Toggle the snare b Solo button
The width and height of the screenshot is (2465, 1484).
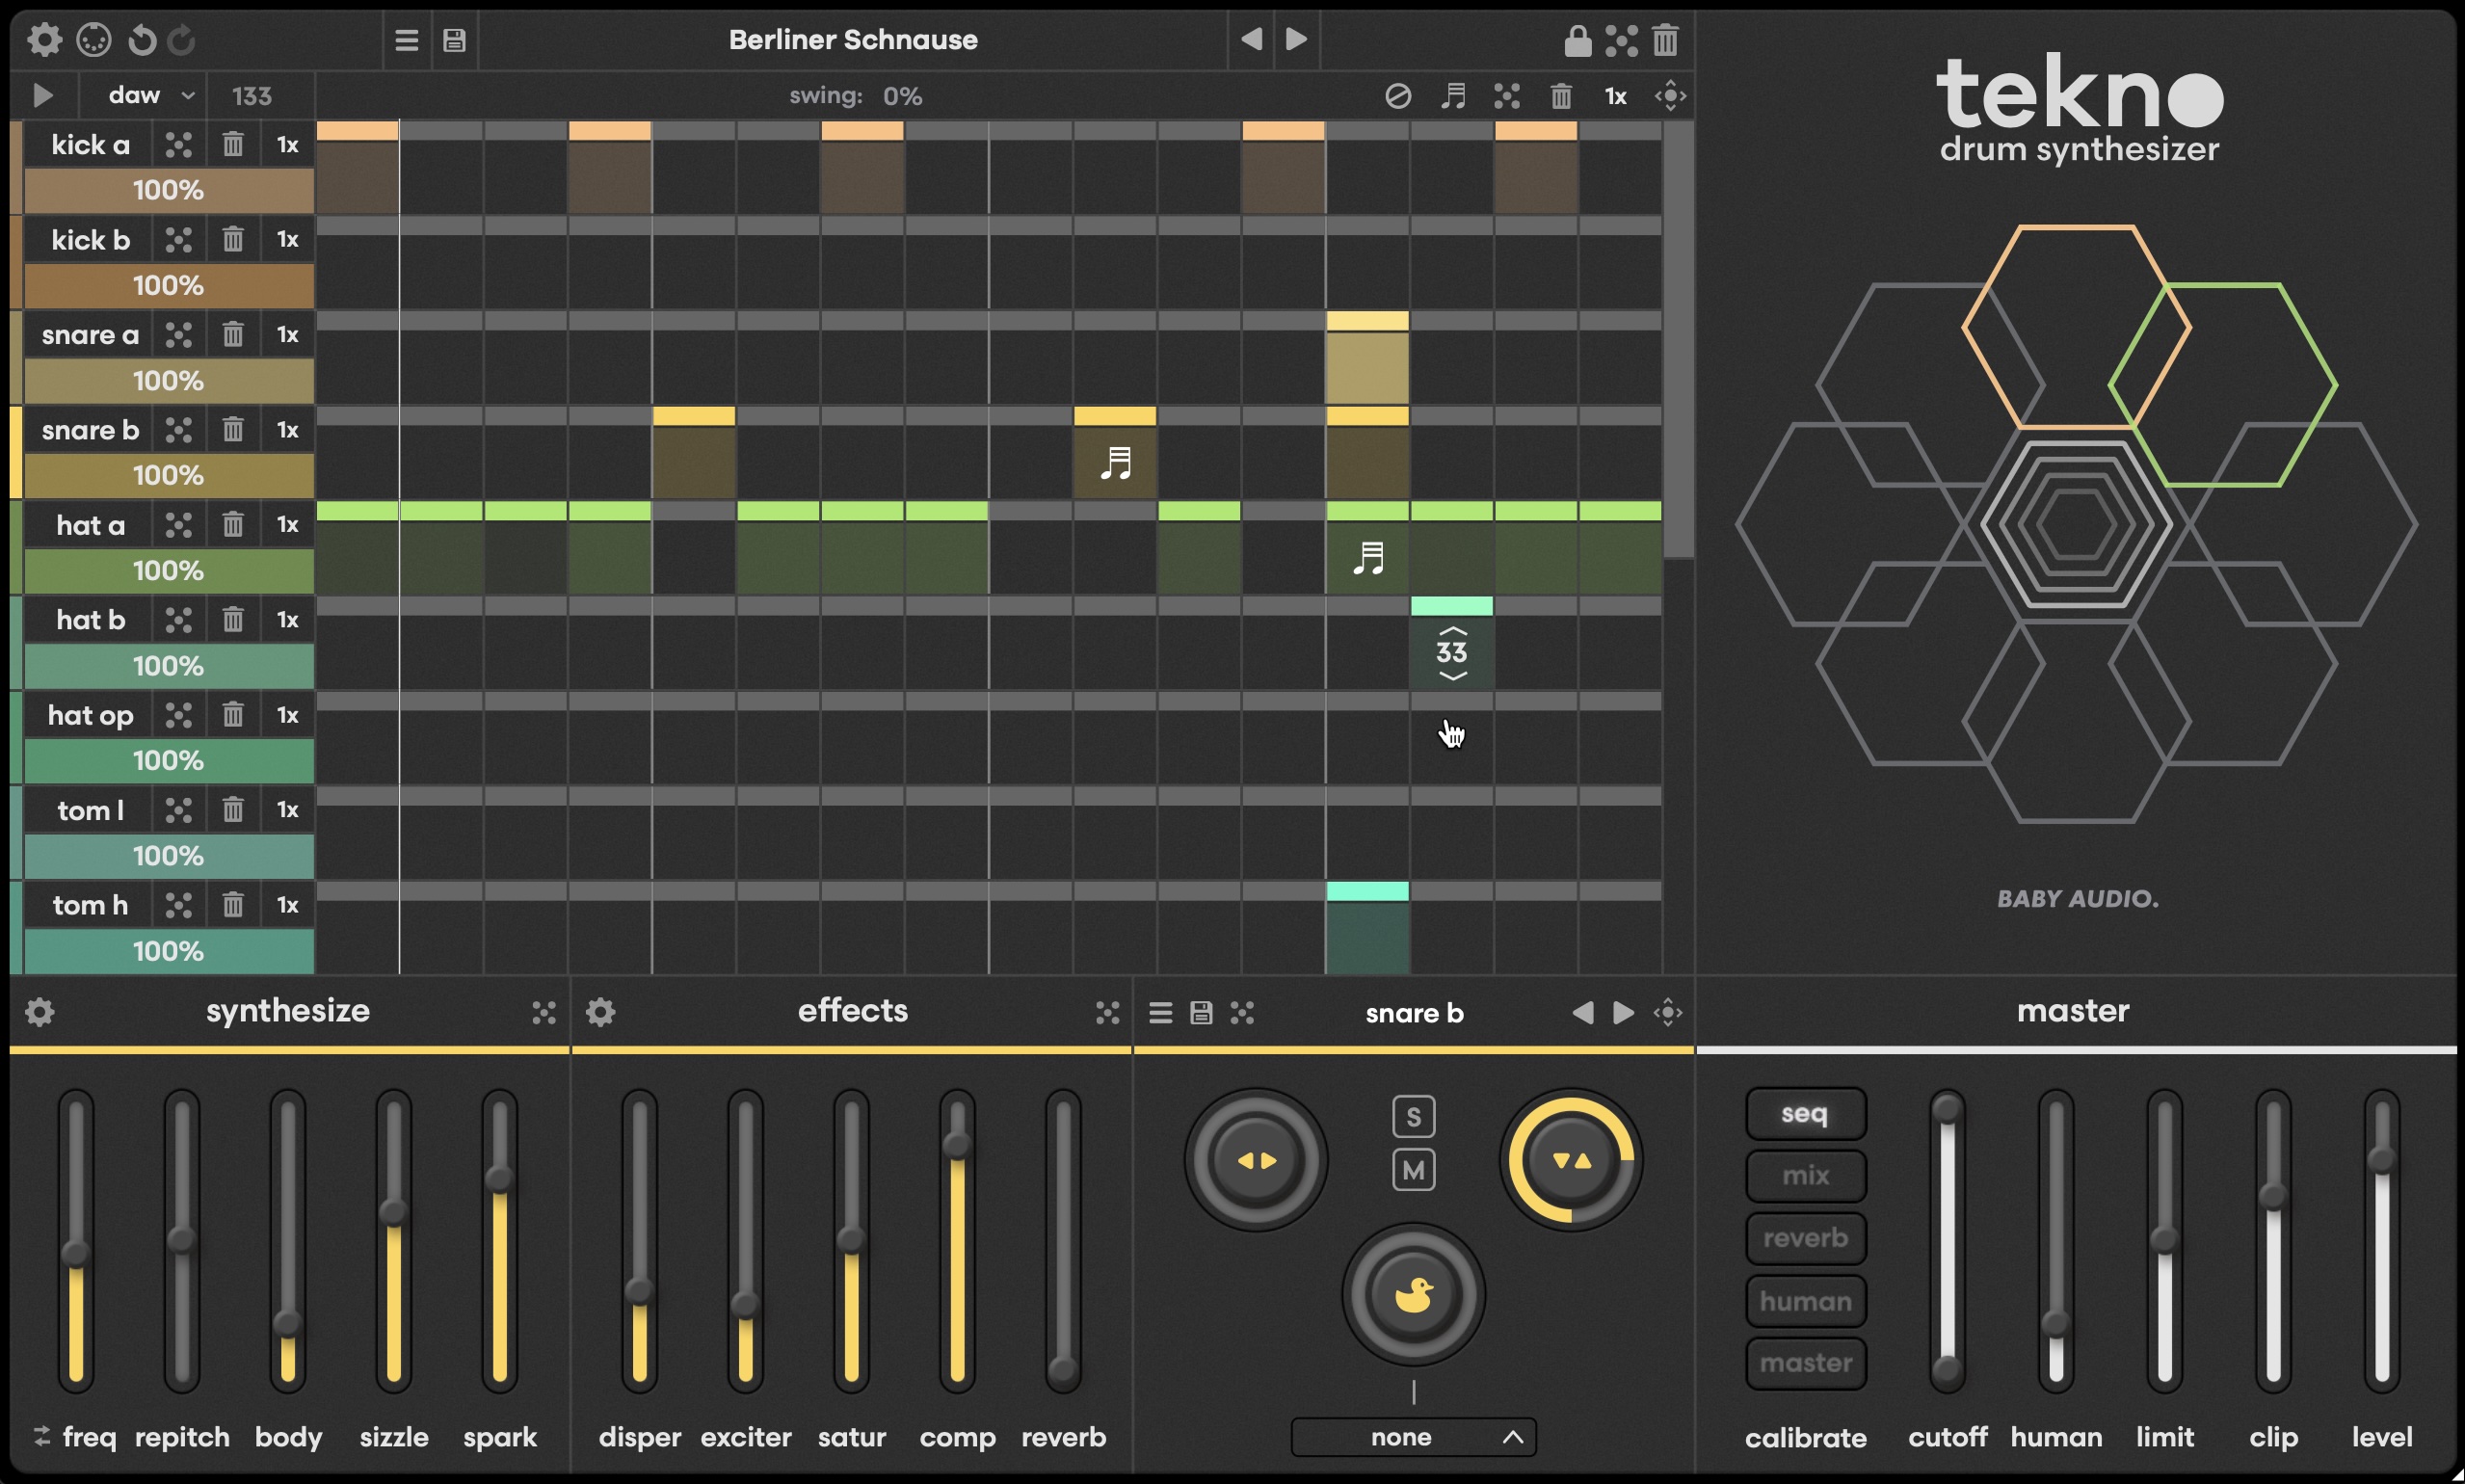tap(1413, 1116)
